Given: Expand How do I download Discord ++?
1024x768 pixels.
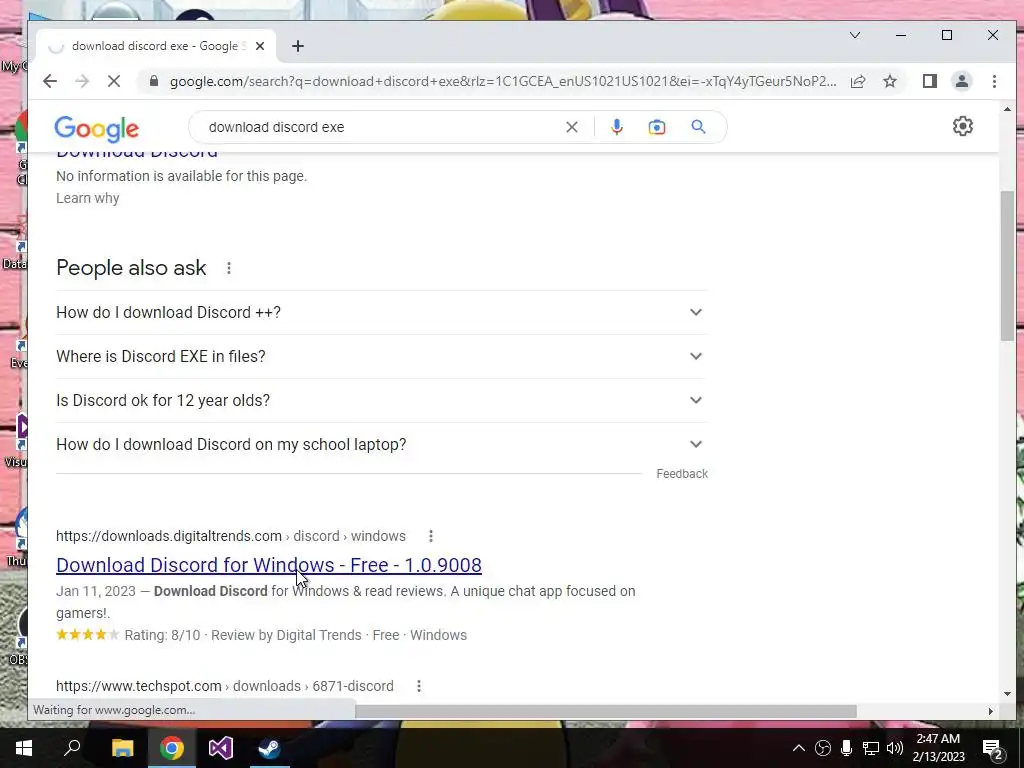Looking at the screenshot, I should pyautogui.click(x=381, y=312).
